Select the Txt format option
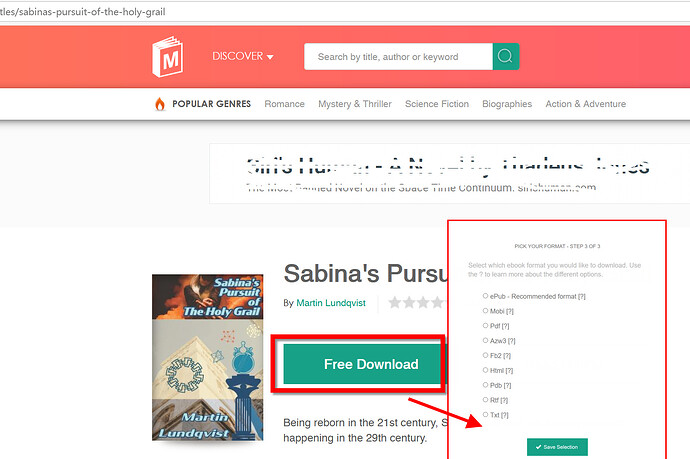The image size is (690, 459). [x=485, y=415]
